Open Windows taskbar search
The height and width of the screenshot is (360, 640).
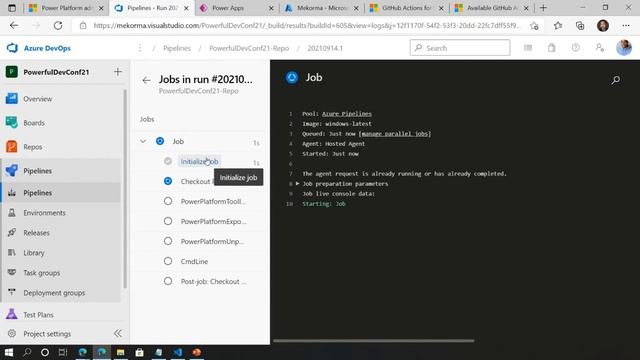point(27,352)
